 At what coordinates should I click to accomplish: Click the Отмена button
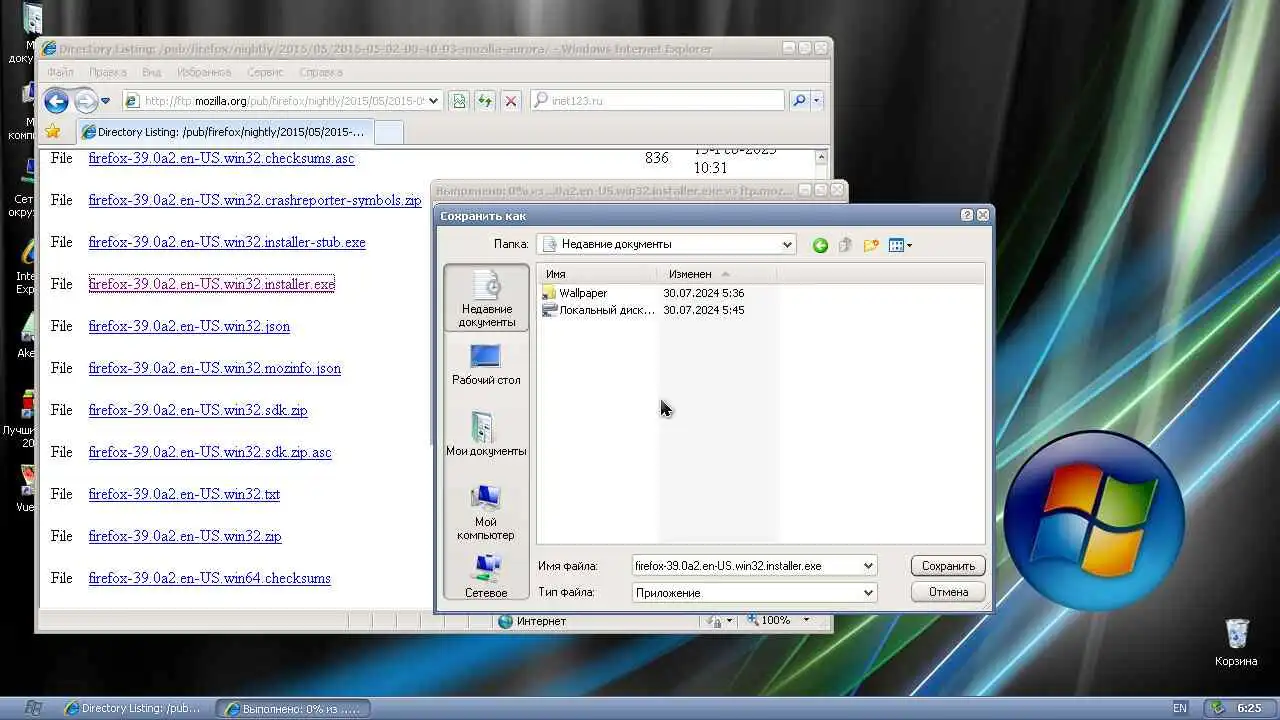pos(948,592)
